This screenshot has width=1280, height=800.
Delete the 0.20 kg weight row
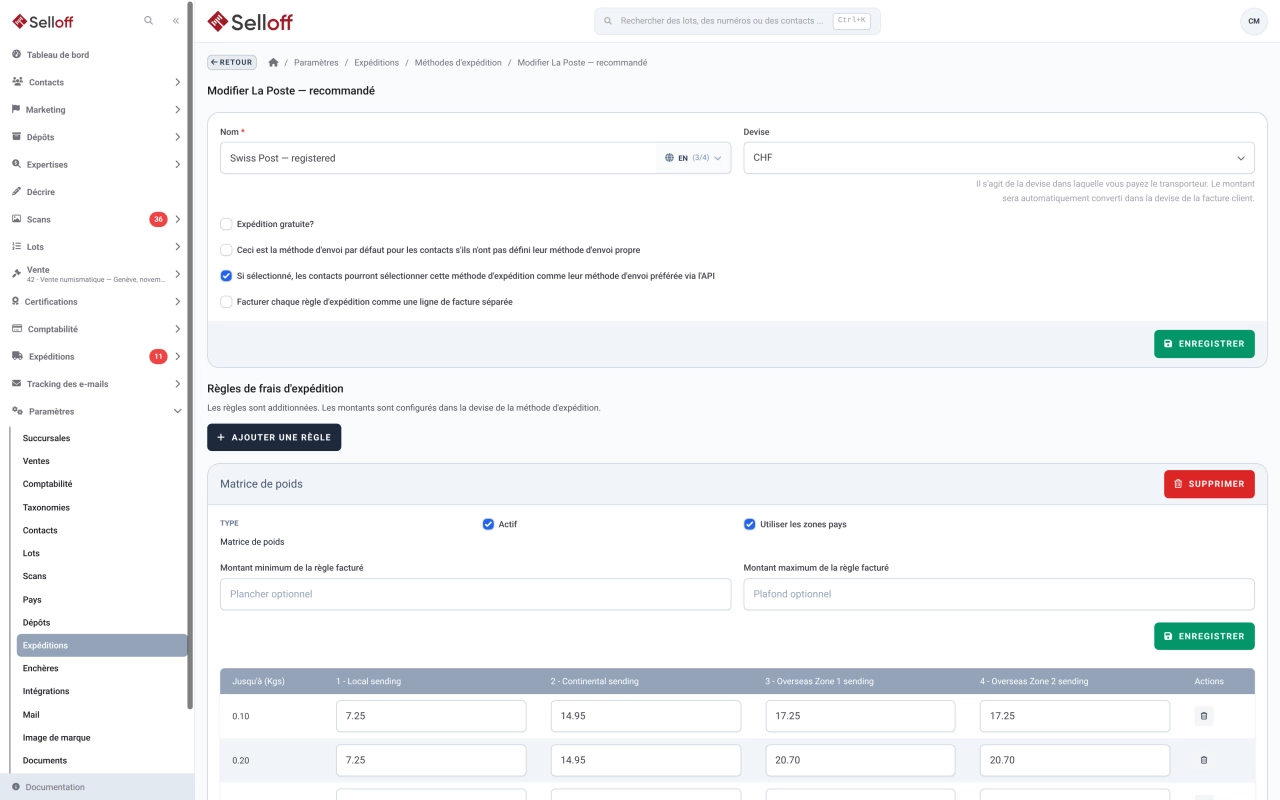(1204, 760)
